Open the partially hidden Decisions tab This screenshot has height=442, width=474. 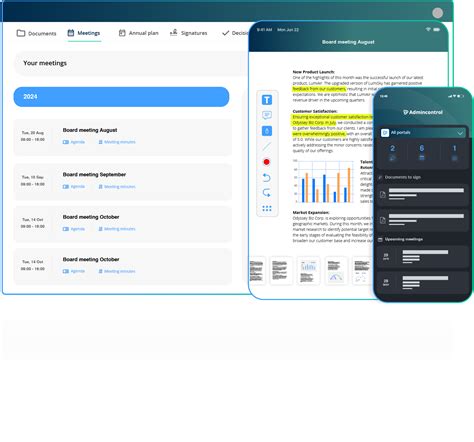(x=235, y=33)
